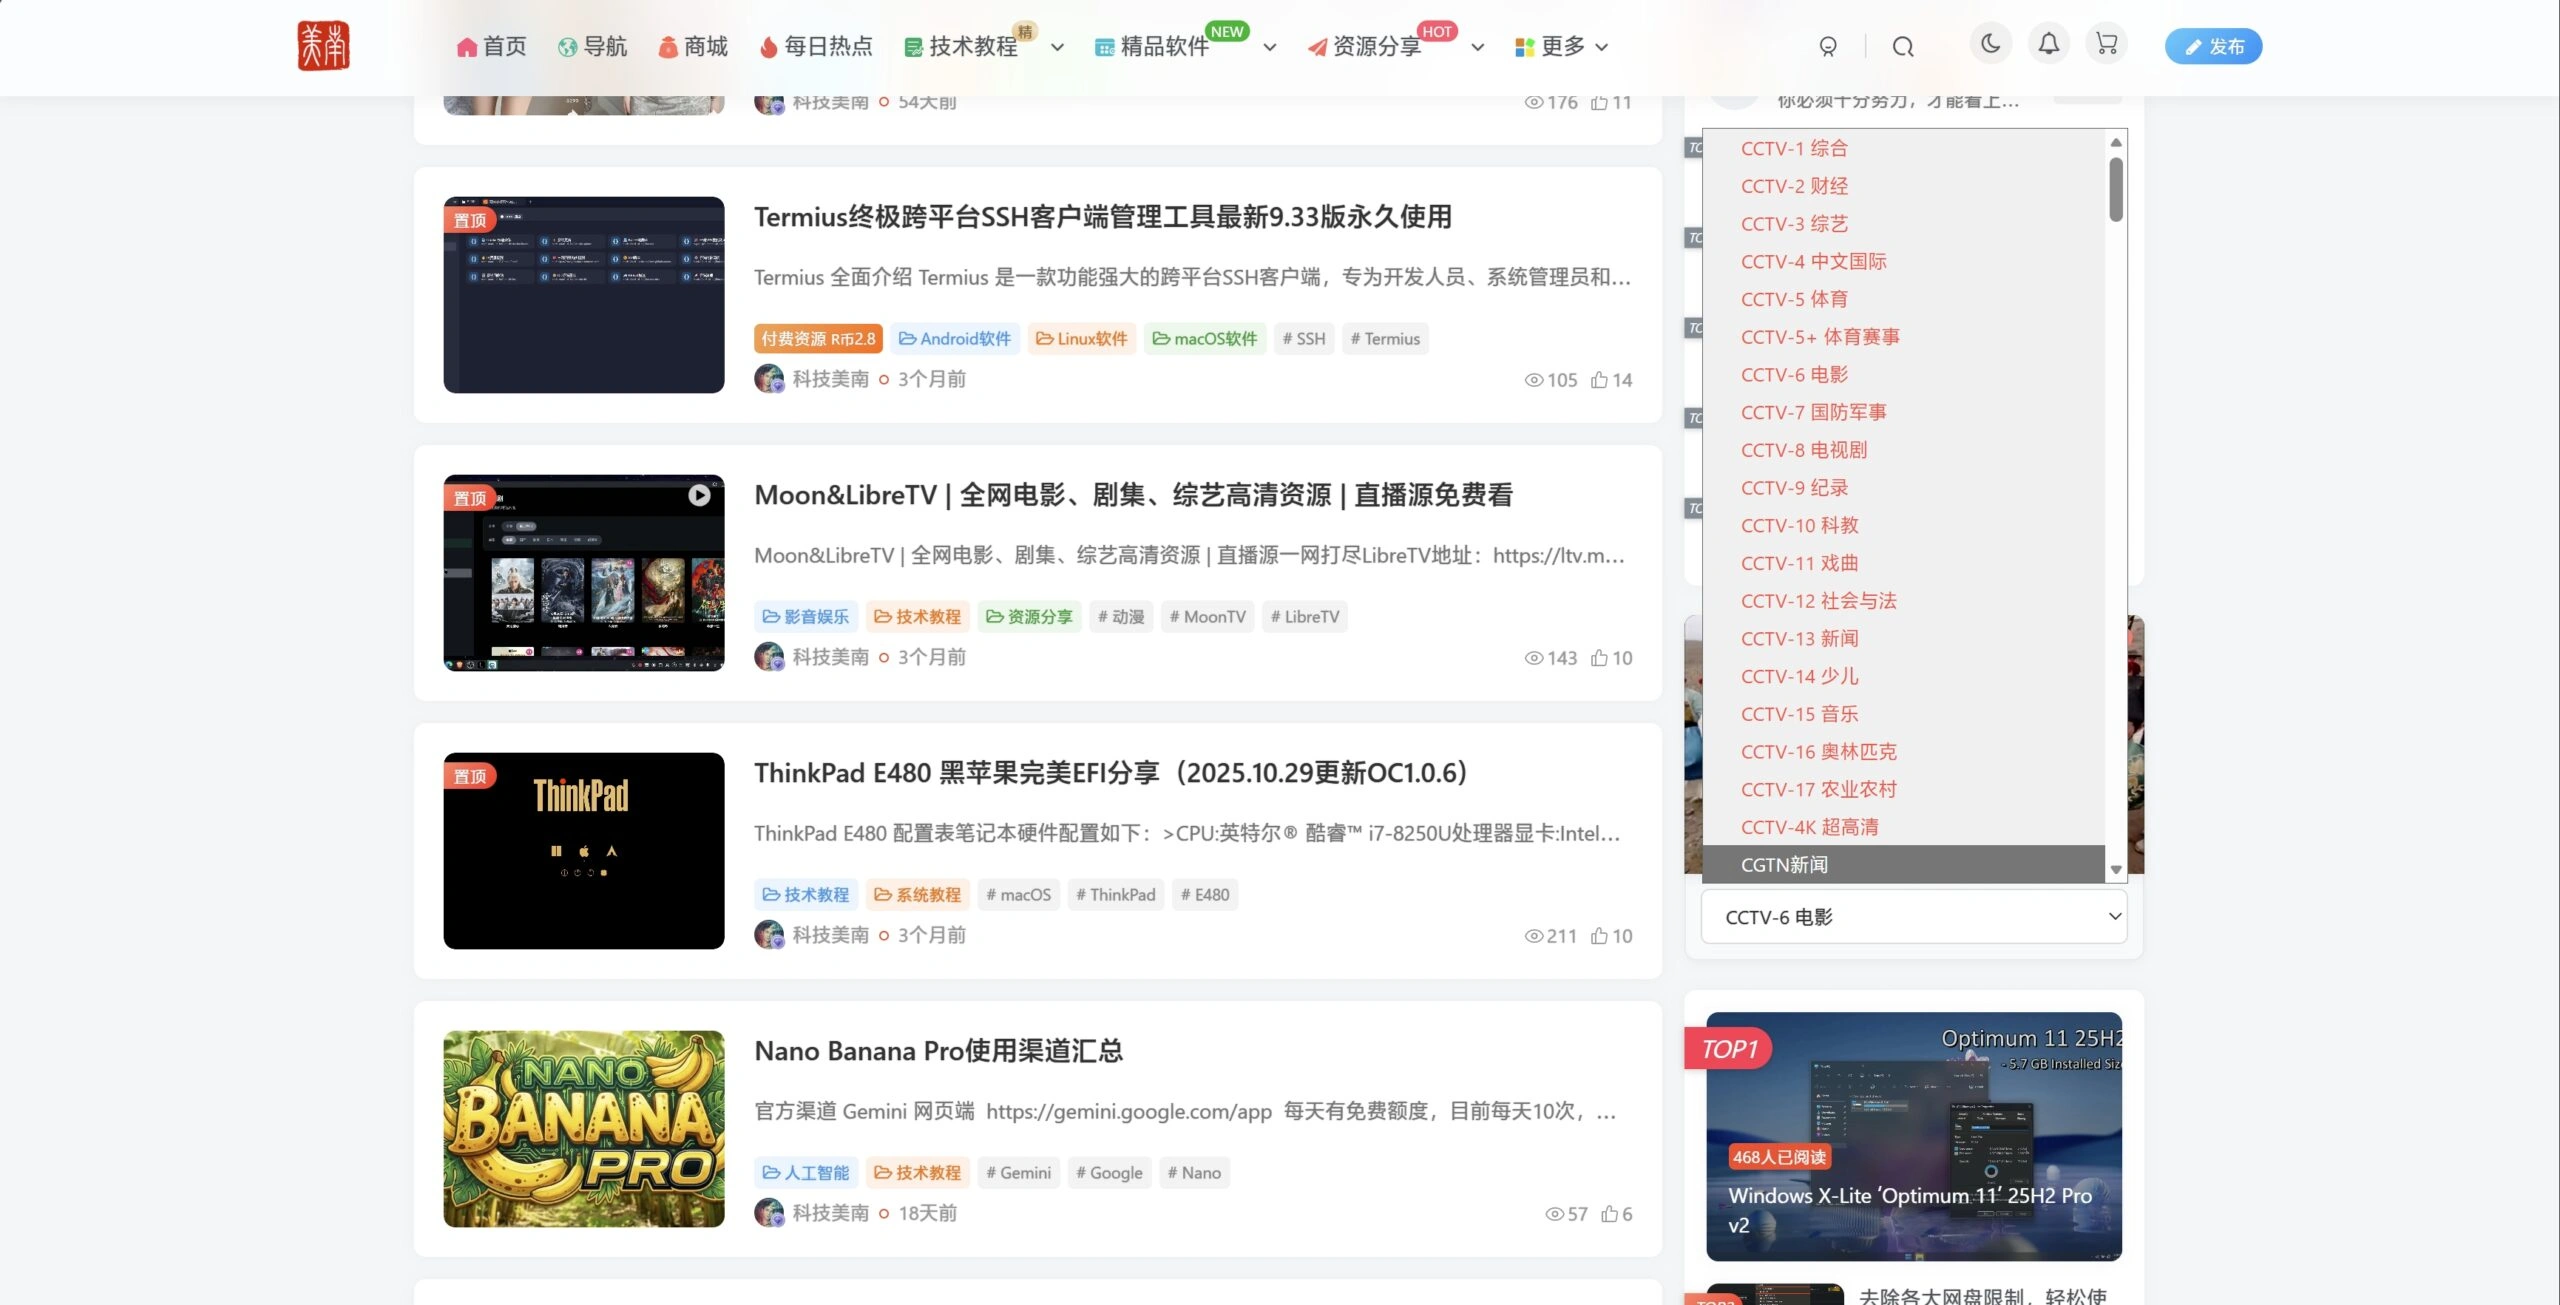The width and height of the screenshot is (2560, 1305).
Task: Expand the 技术教程 menu chevron
Action: pyautogui.click(x=1057, y=47)
